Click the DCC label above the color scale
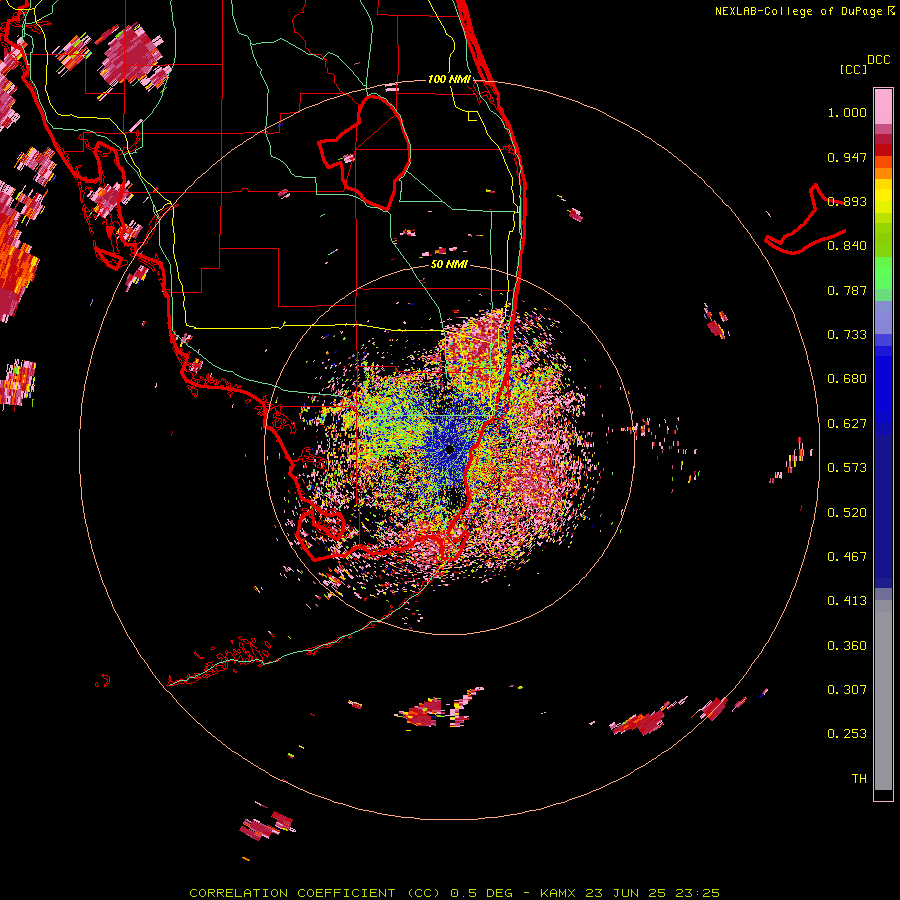This screenshot has width=900, height=900. coord(878,60)
